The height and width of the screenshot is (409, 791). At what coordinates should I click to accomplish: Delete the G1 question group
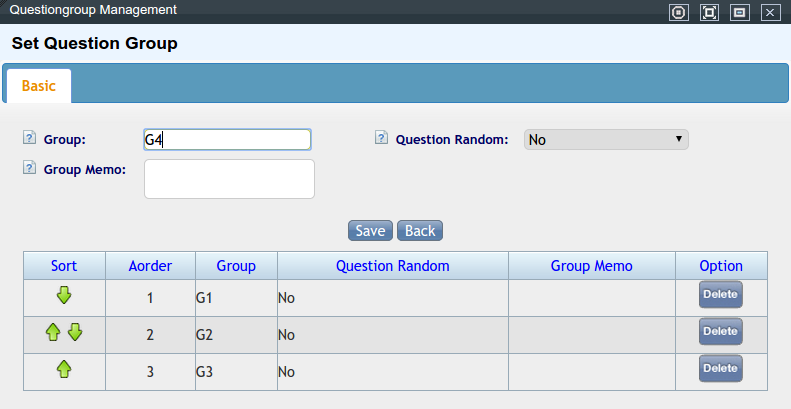pos(720,294)
